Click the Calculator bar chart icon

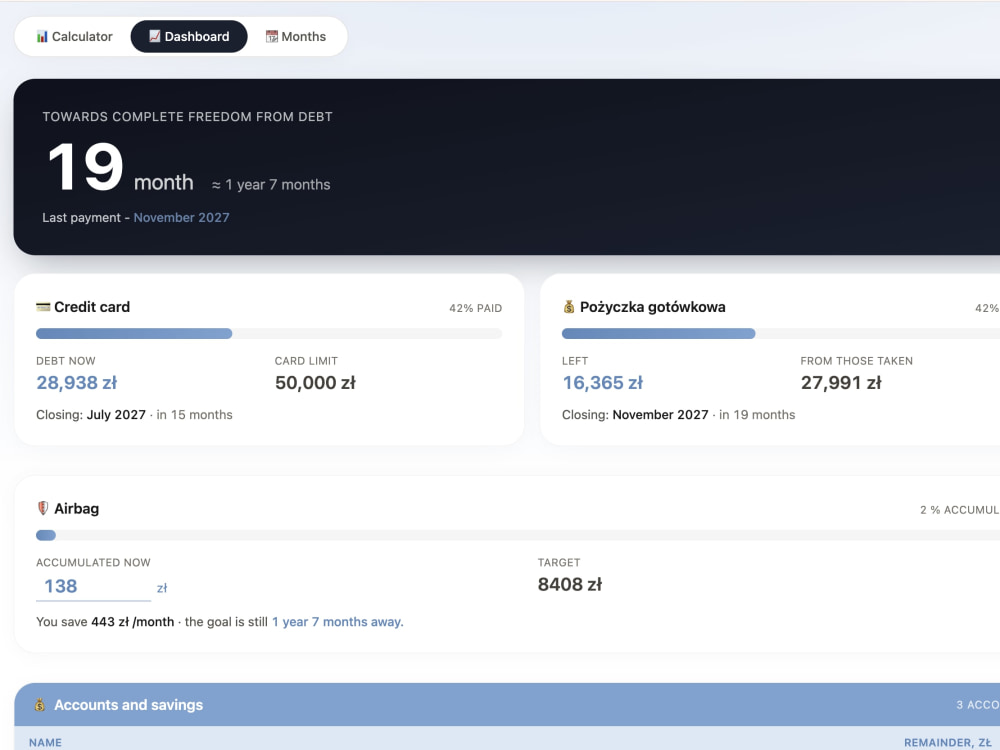[42, 36]
